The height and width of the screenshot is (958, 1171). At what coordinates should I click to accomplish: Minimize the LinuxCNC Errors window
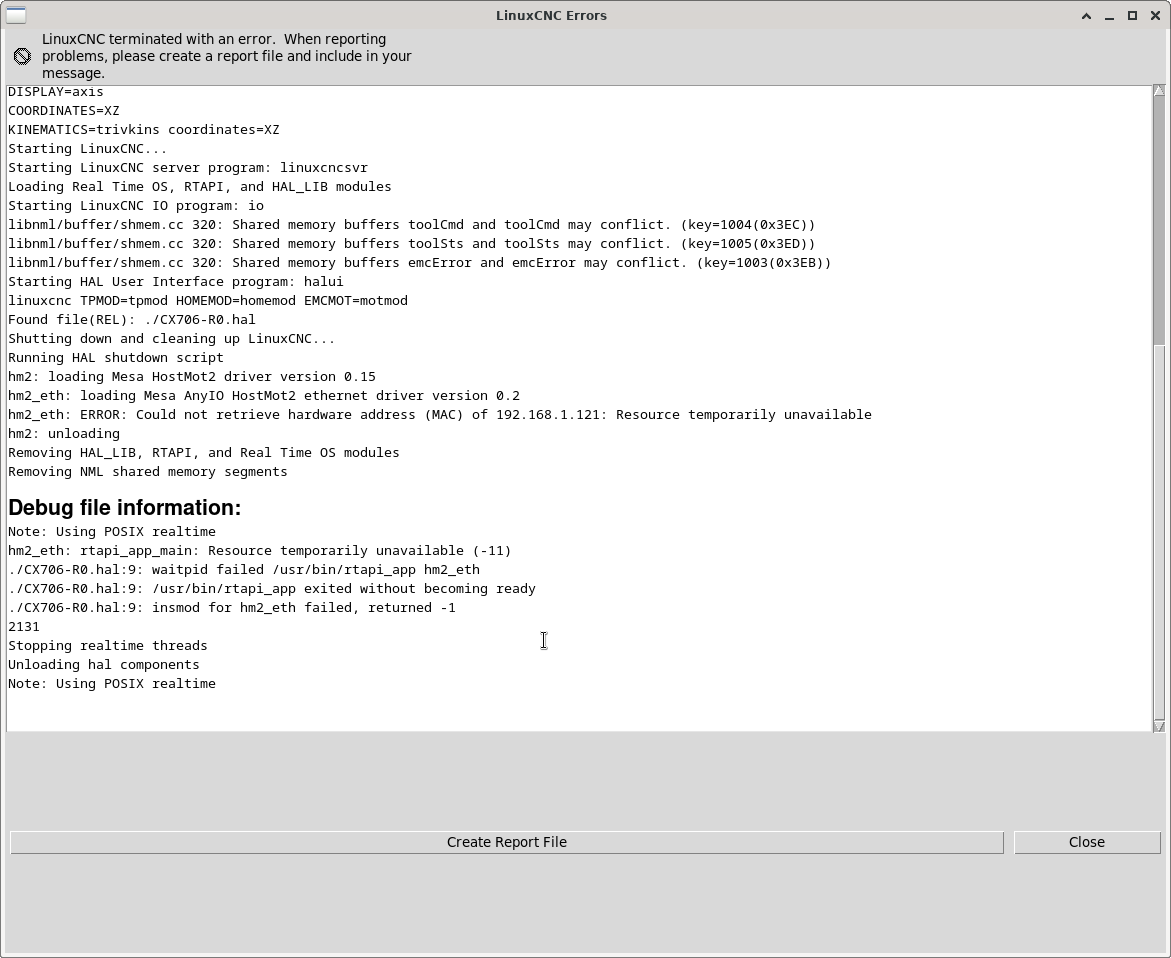pyautogui.click(x=1110, y=16)
